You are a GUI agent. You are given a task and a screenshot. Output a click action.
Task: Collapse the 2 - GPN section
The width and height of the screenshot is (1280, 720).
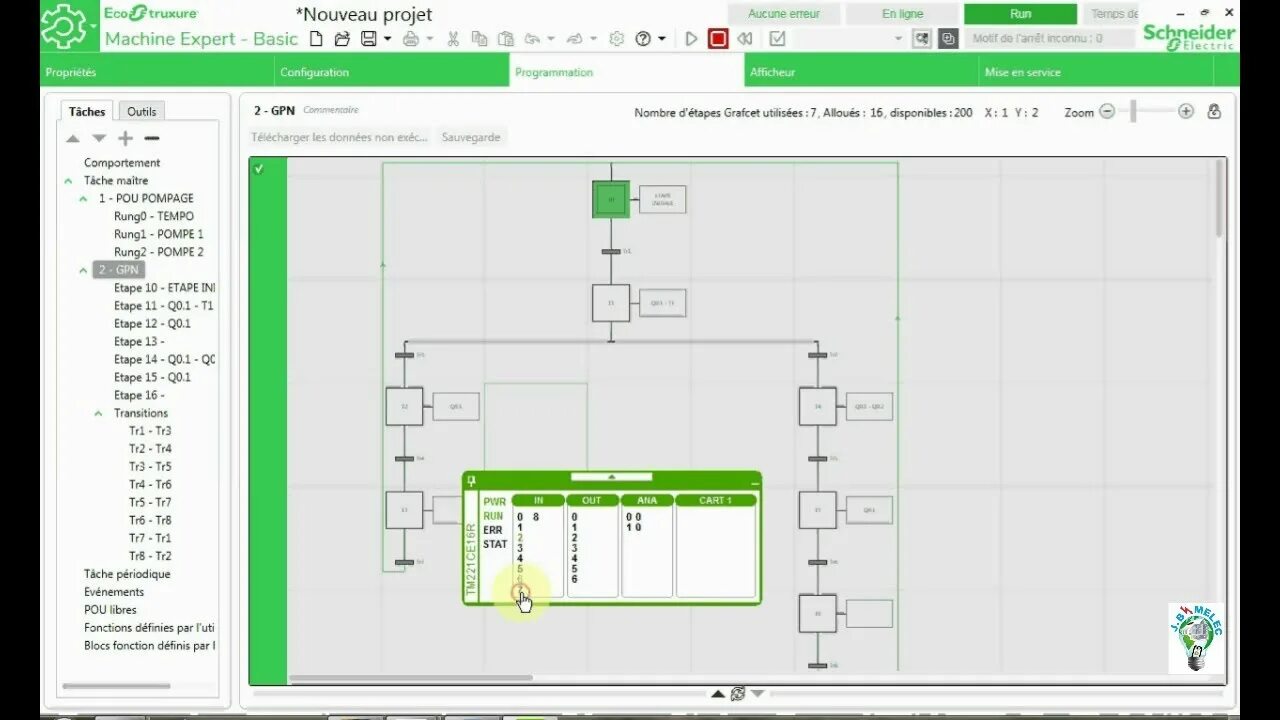pos(85,269)
